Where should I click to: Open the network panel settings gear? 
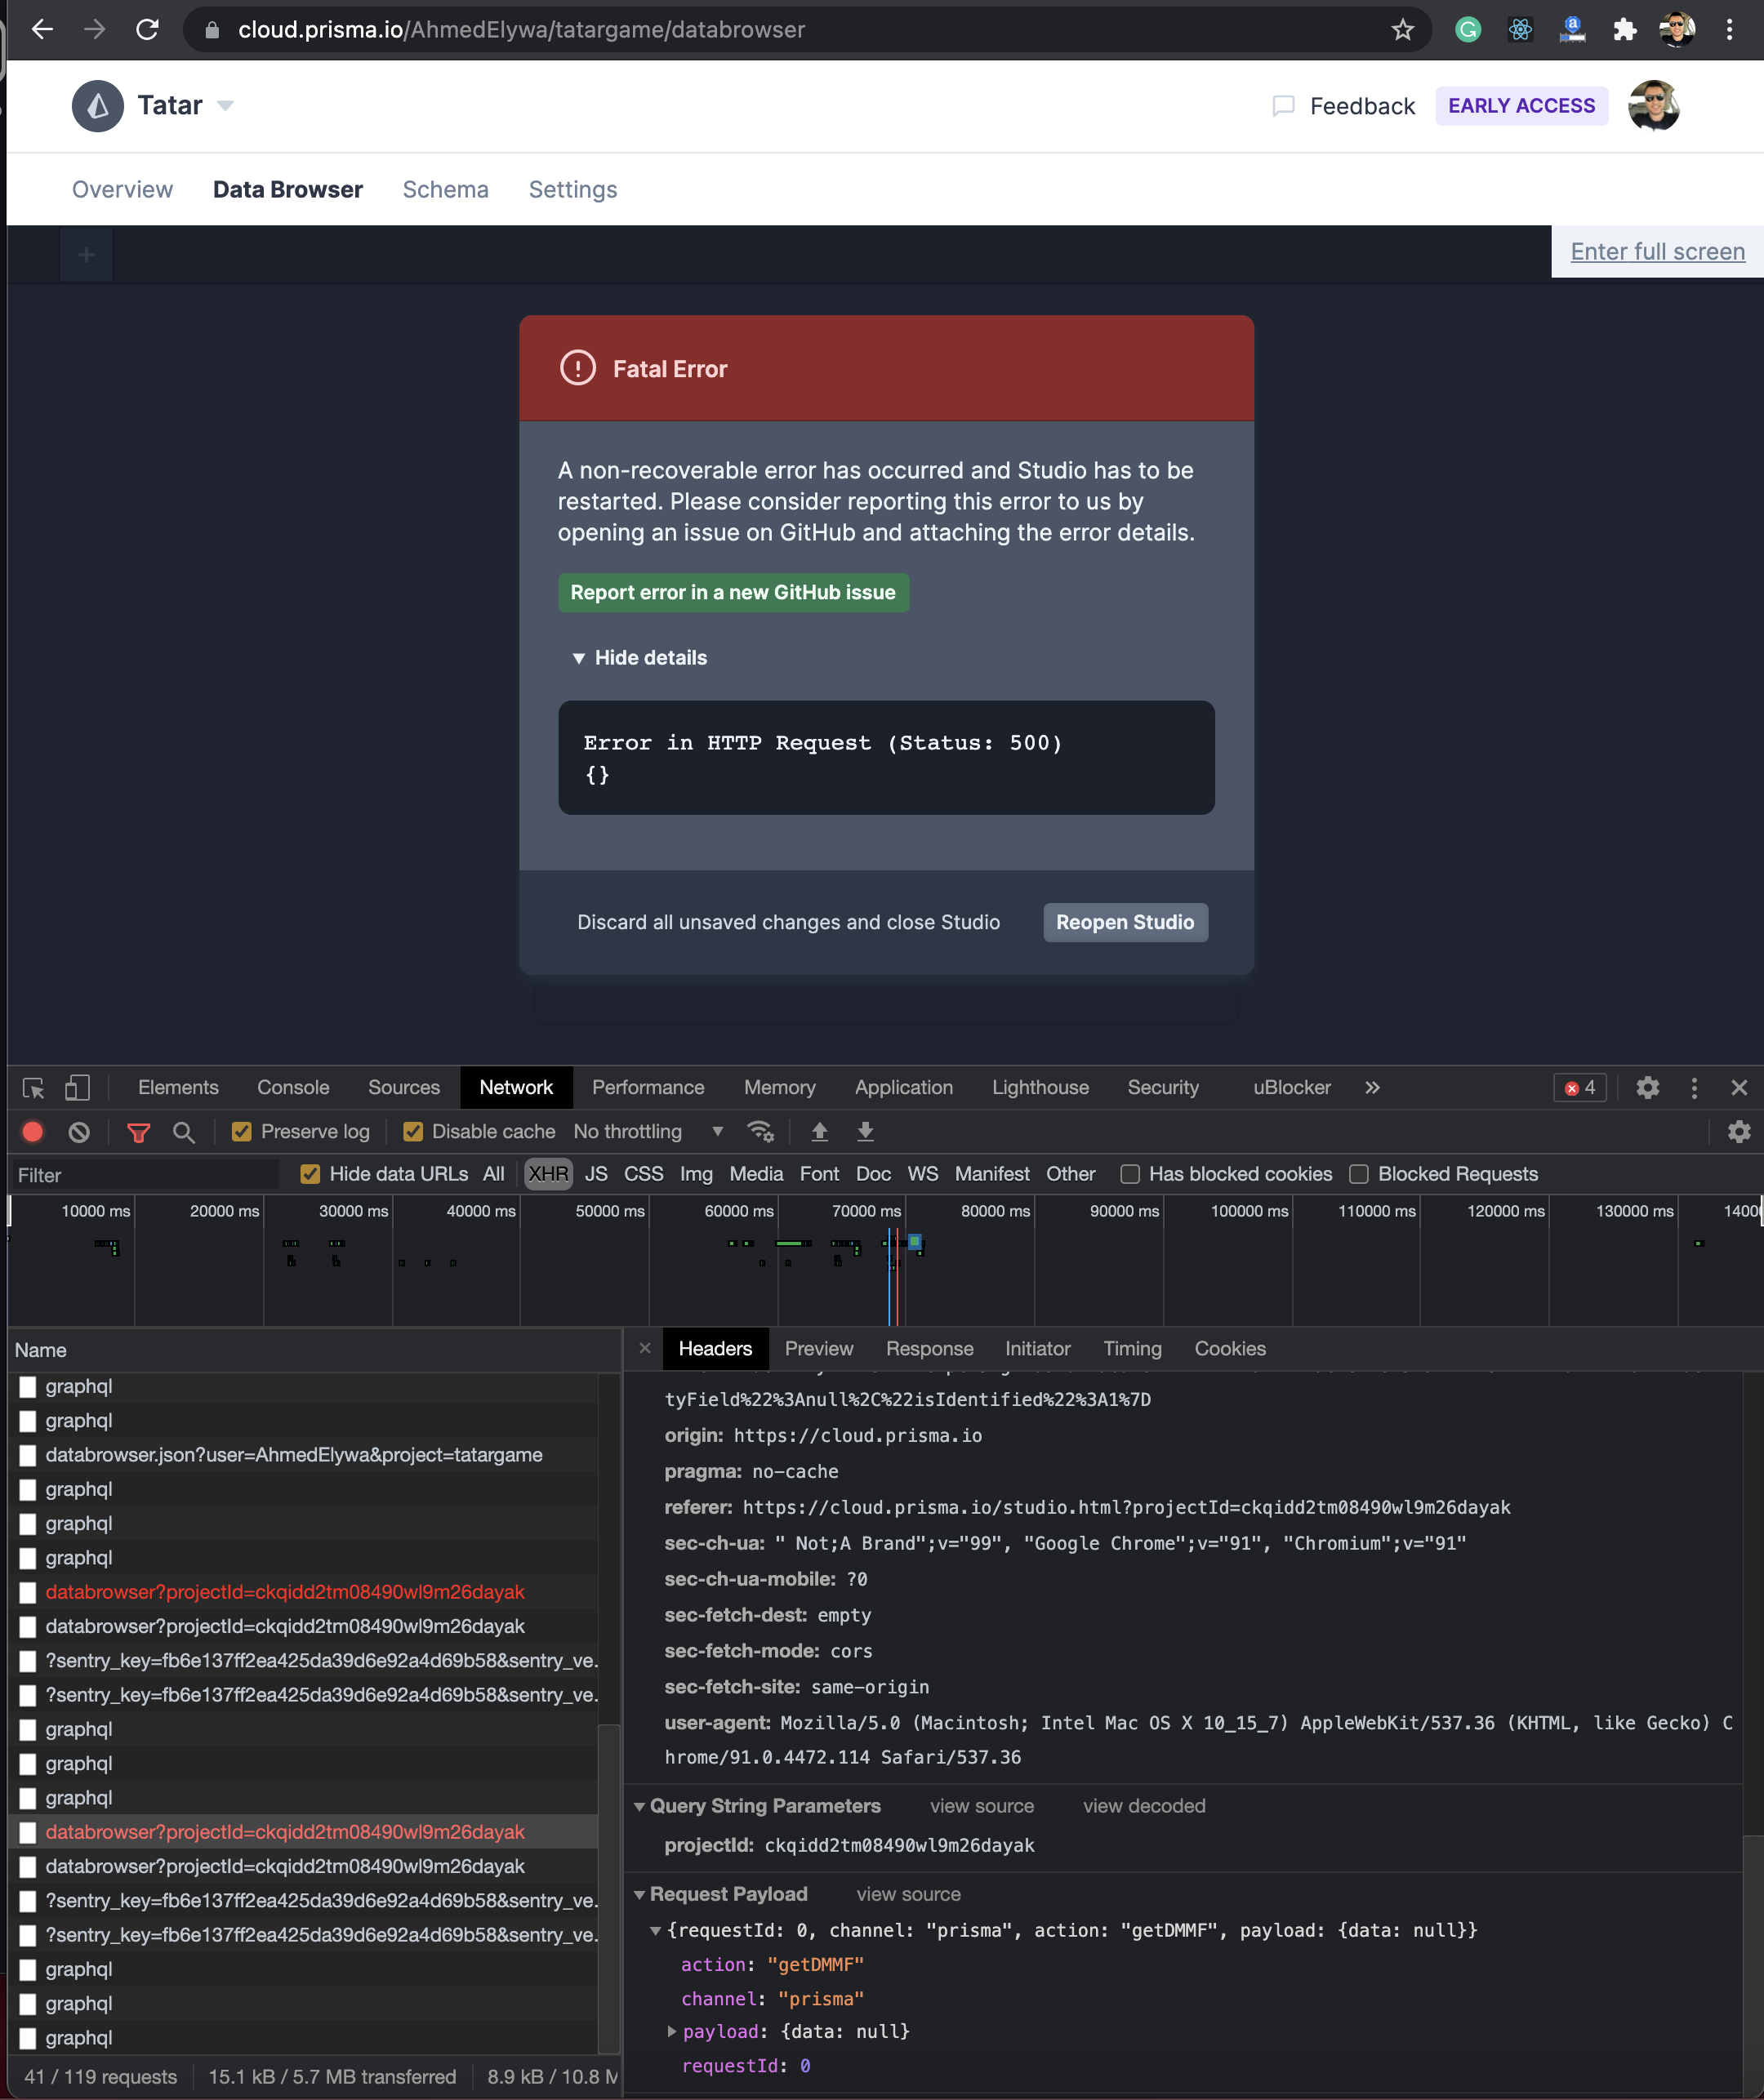point(1739,1131)
